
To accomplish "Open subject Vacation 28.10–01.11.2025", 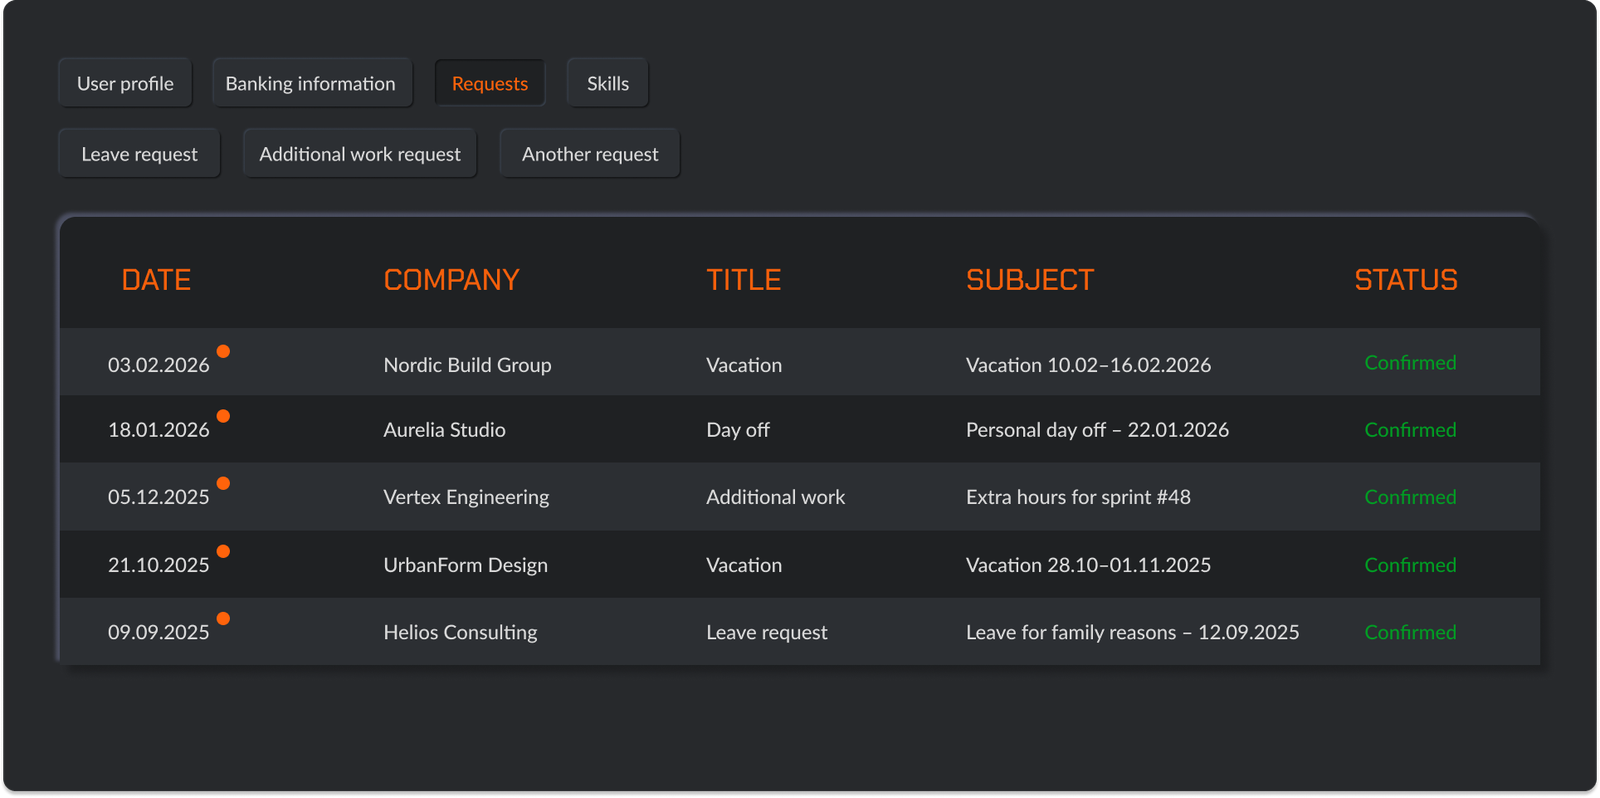I will click(1088, 565).
